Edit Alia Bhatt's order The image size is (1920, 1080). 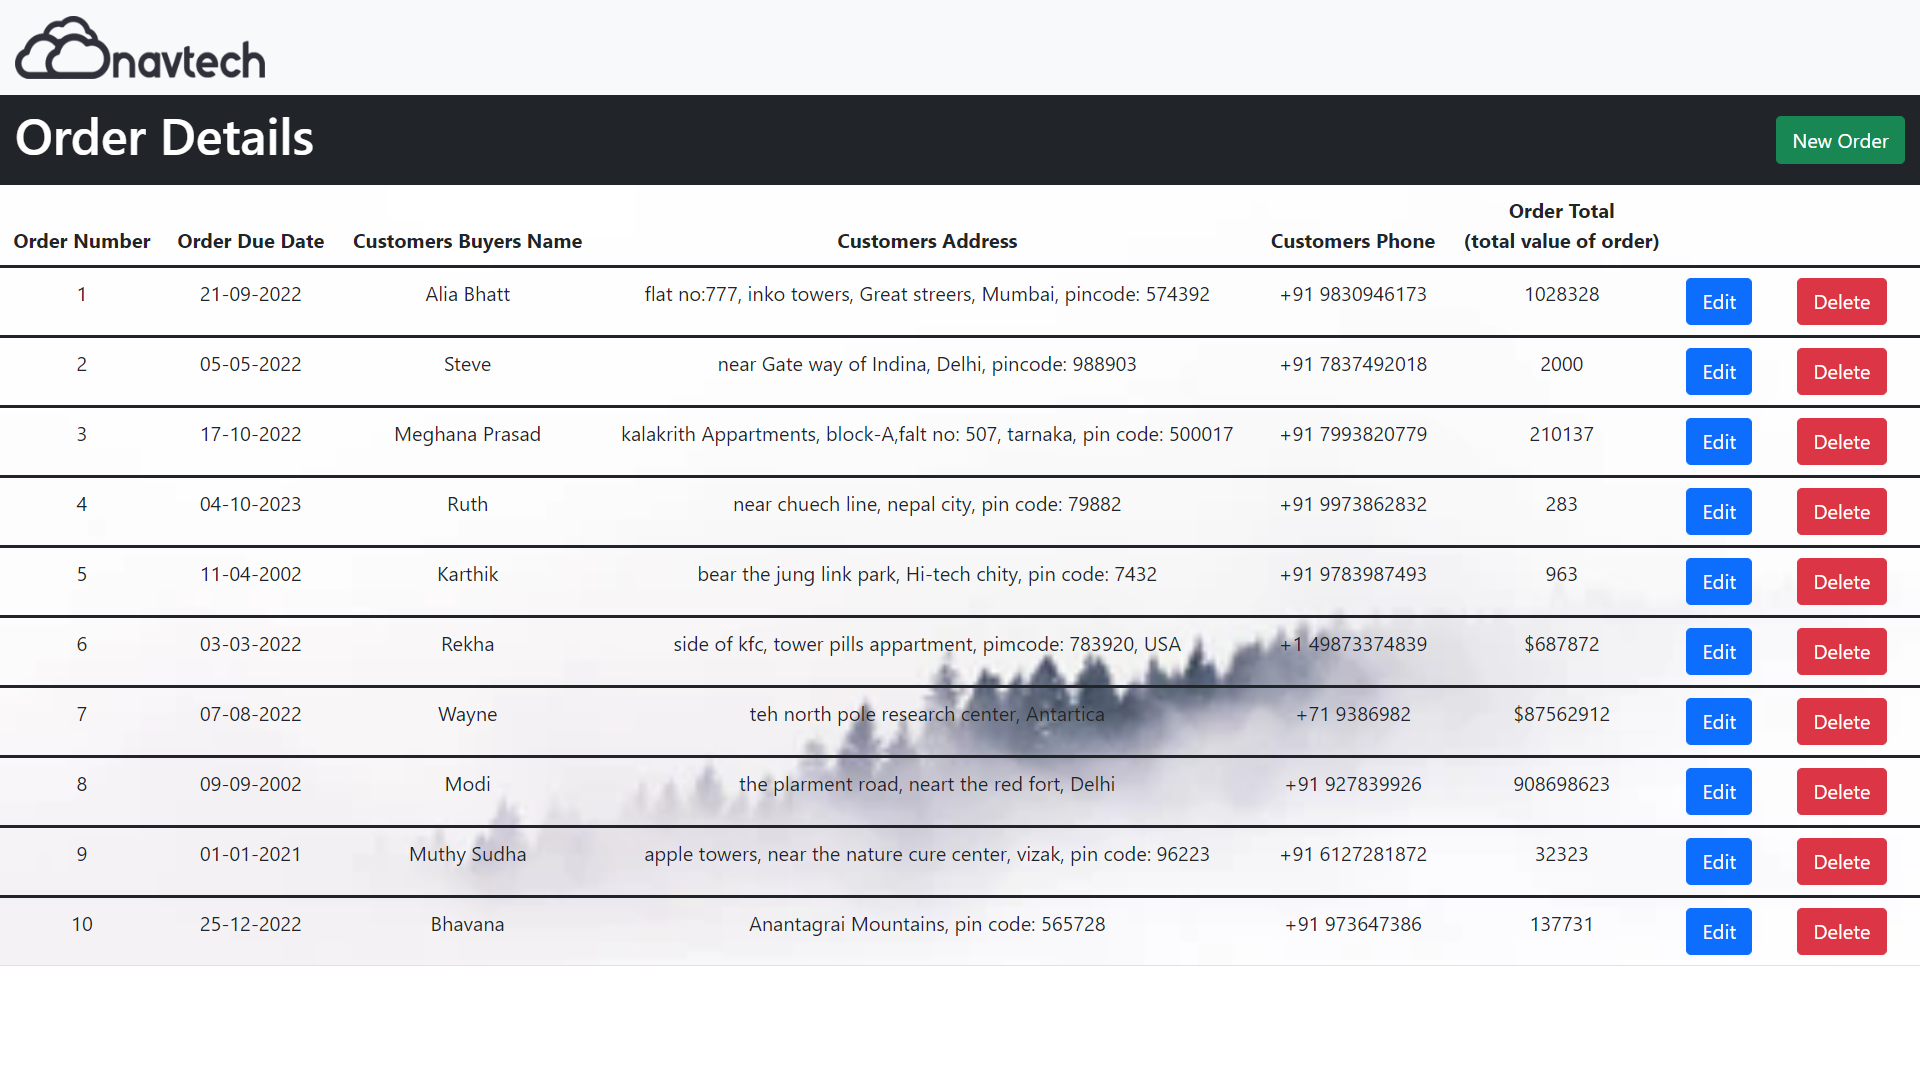[1718, 302]
